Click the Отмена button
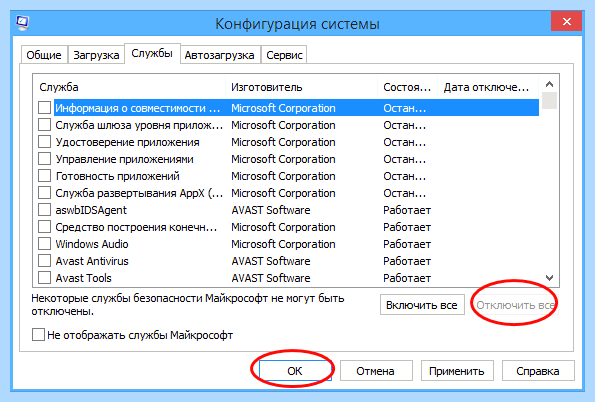The width and height of the screenshot is (595, 402). [376, 370]
